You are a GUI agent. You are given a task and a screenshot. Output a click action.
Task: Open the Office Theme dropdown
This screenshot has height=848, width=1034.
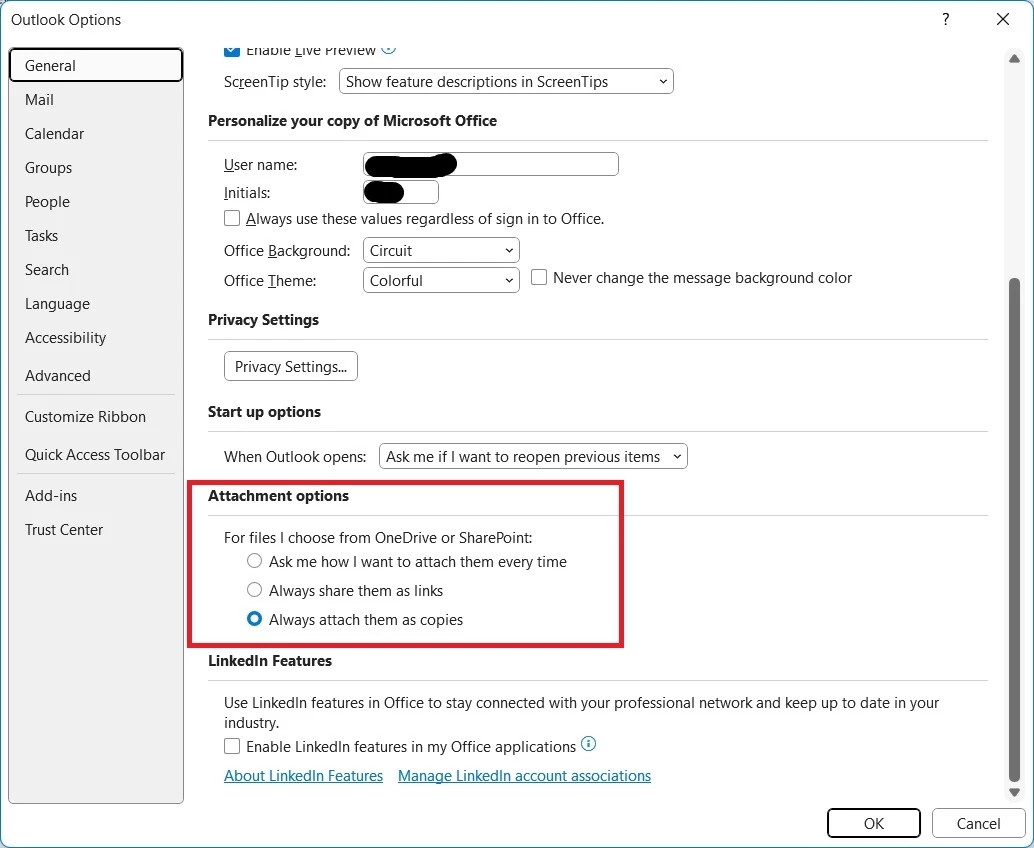tap(441, 280)
